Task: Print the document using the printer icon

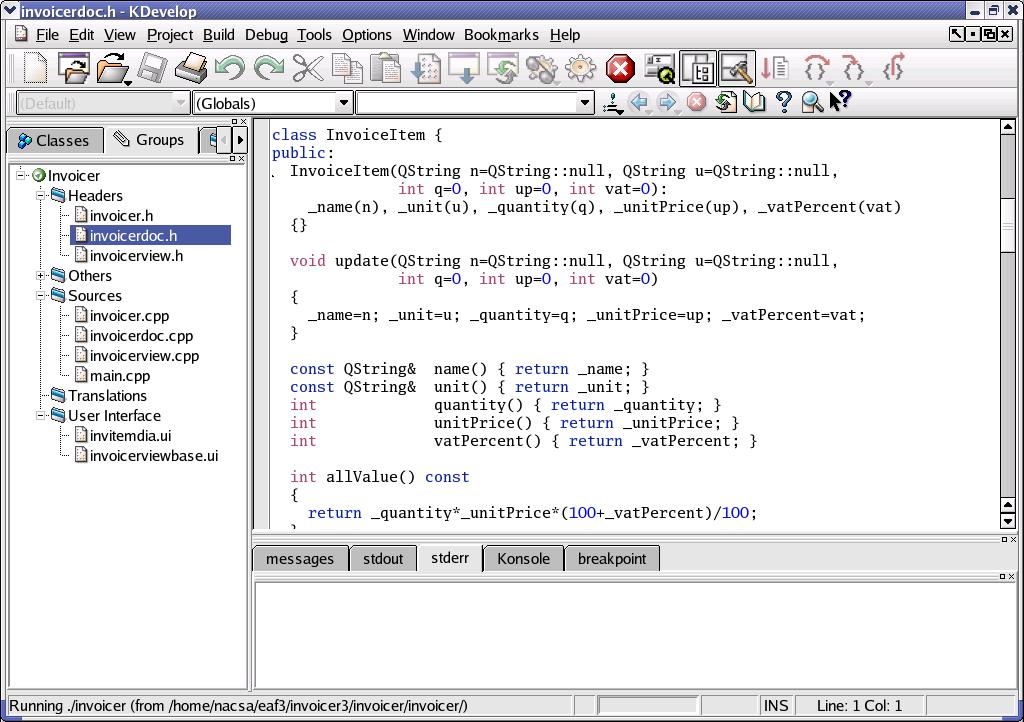Action: tap(191, 68)
